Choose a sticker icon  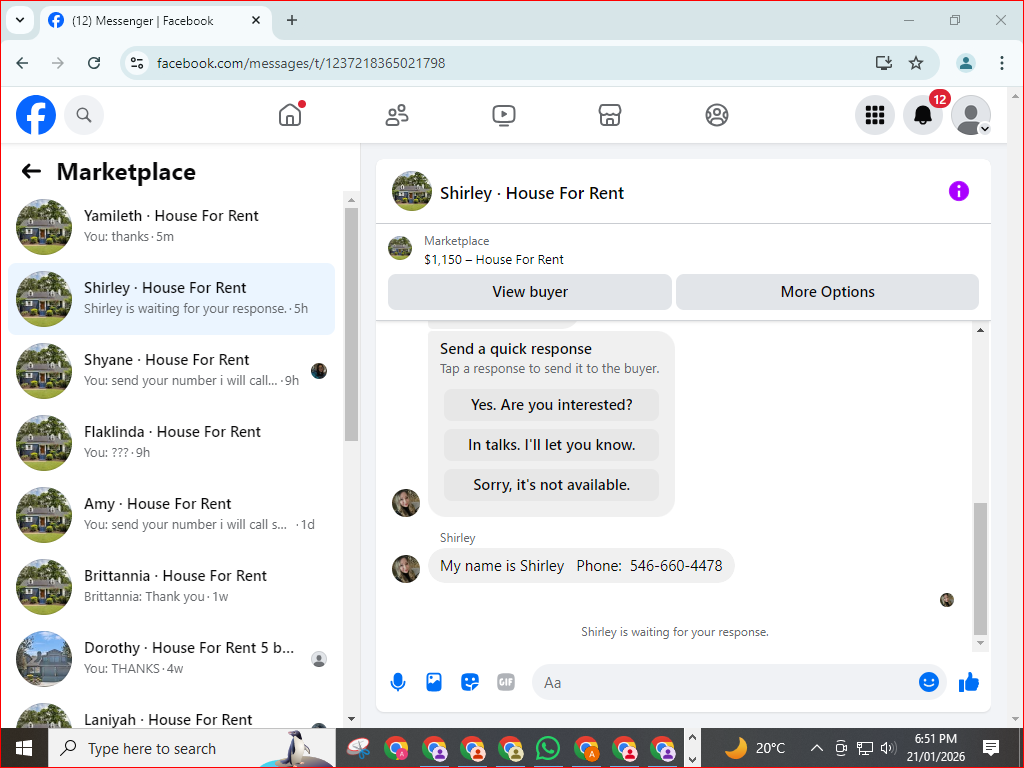(470, 682)
